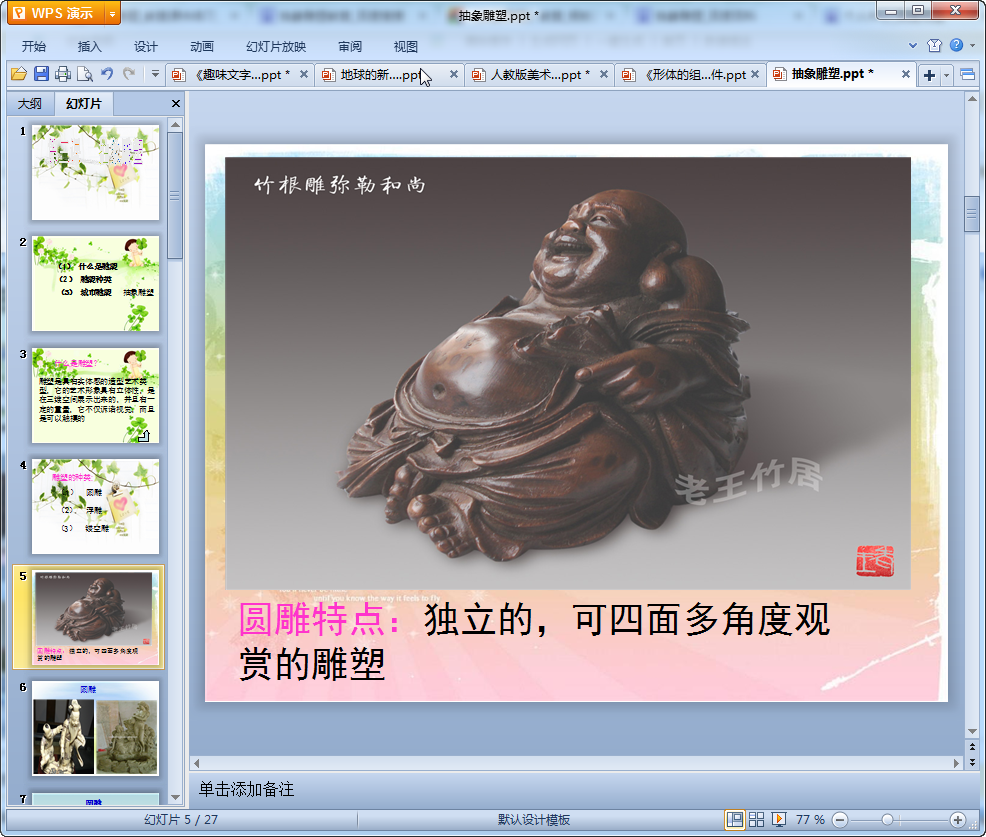Go to next slide via double-arrow down

click(x=972, y=762)
